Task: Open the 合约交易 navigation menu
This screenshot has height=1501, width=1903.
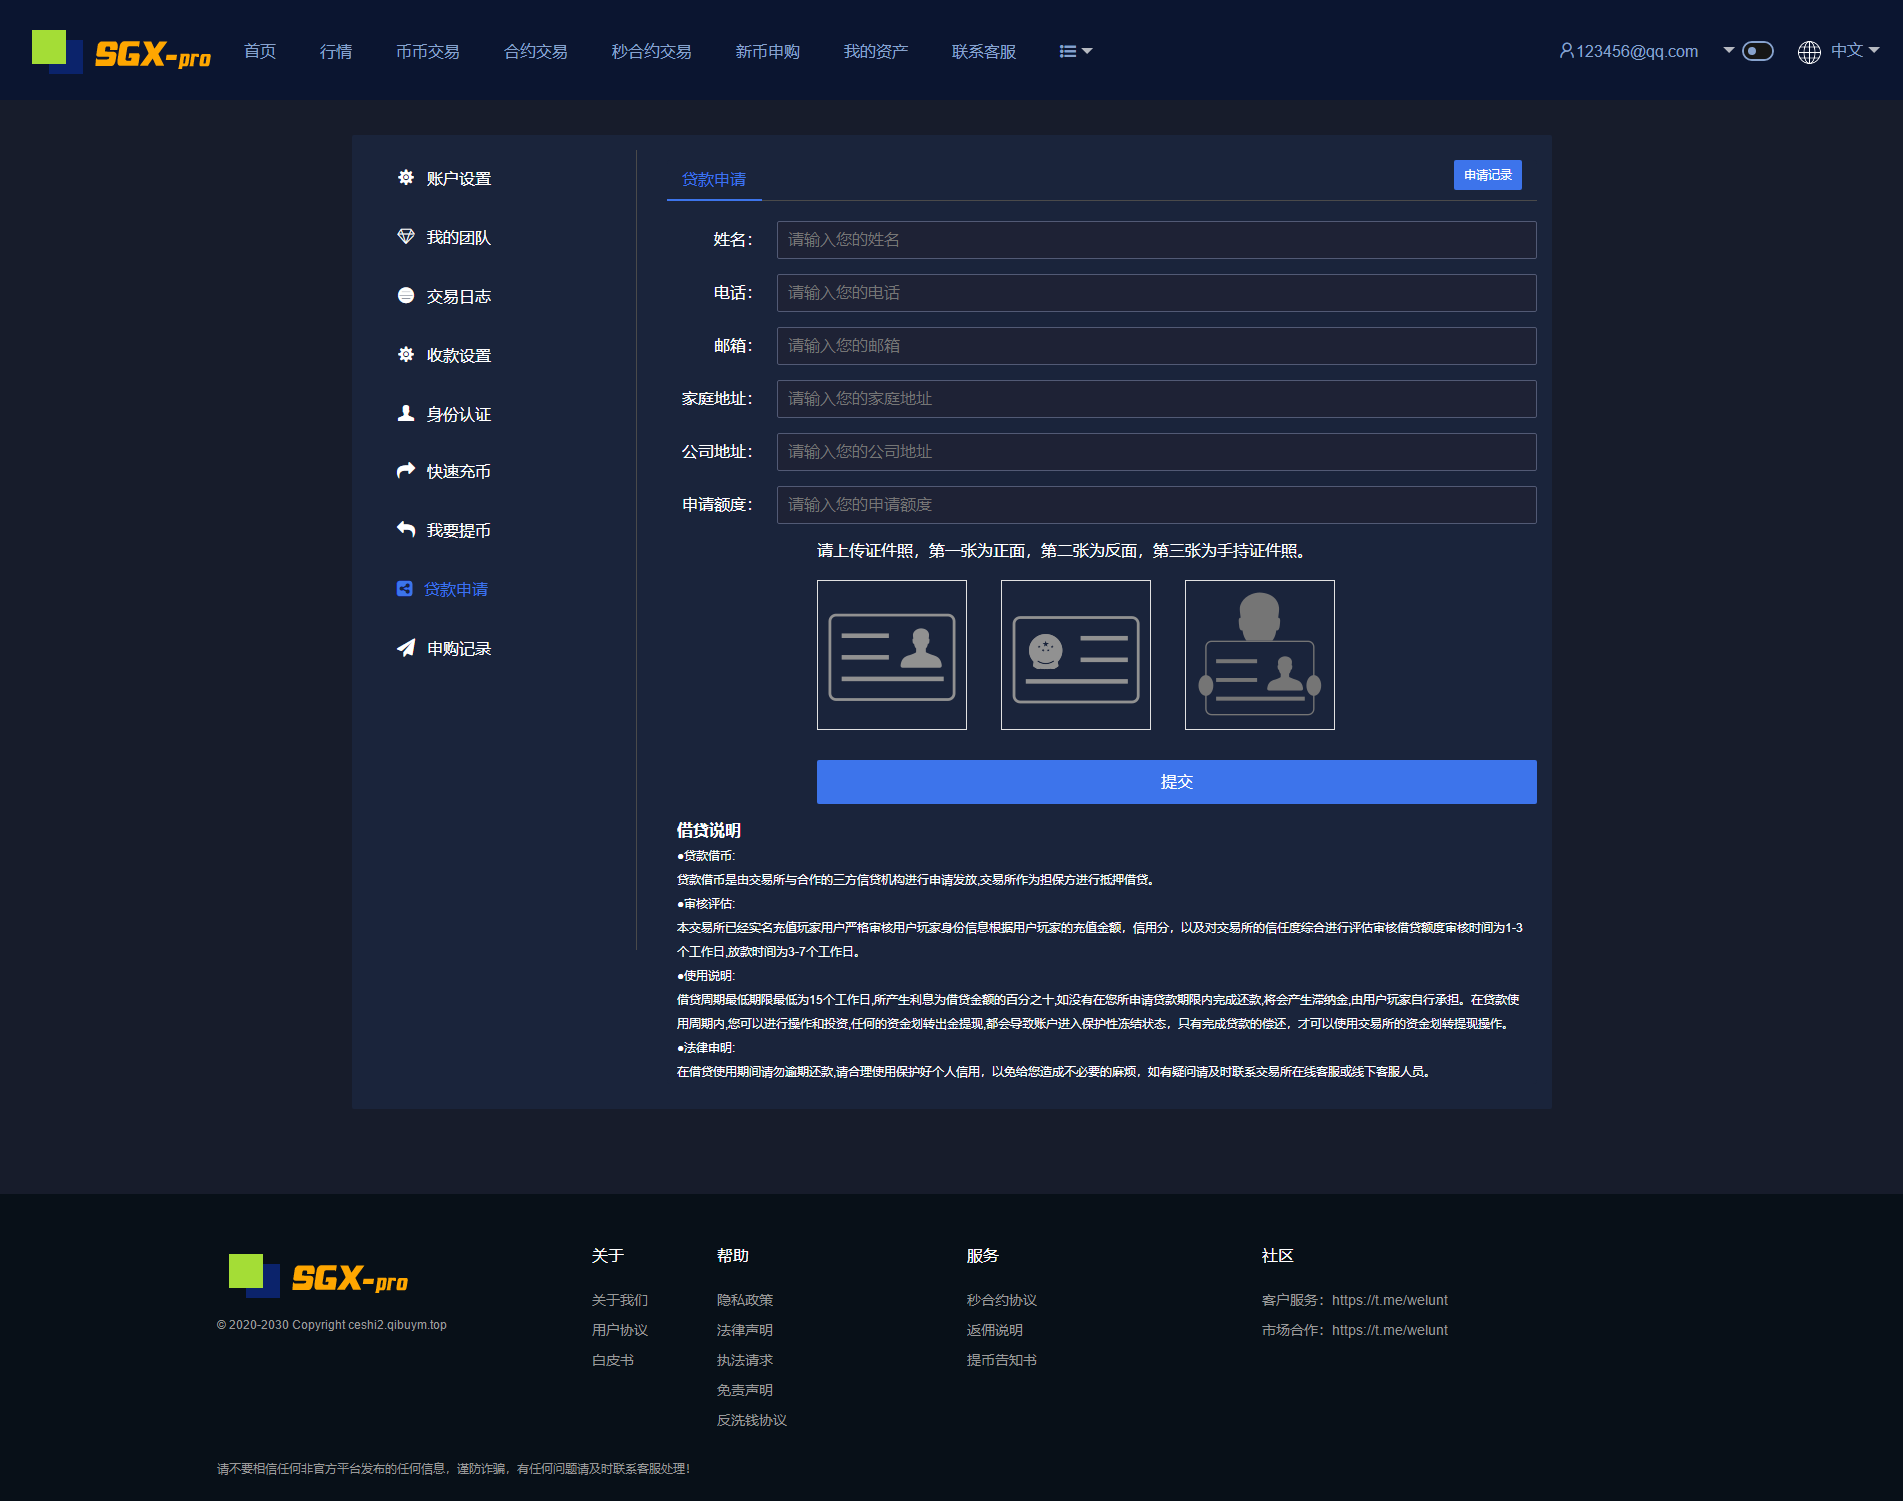Action: (535, 51)
